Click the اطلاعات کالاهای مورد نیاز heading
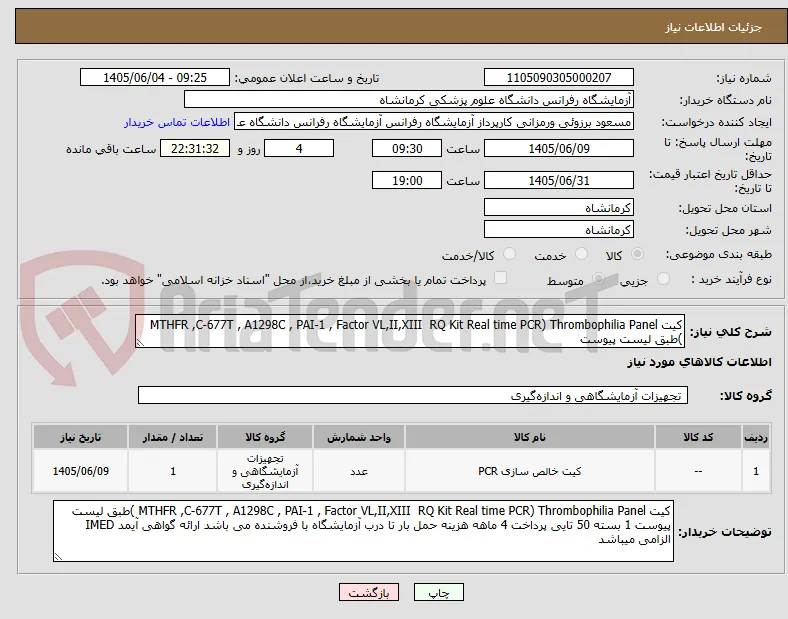The image size is (788, 619). (x=699, y=362)
